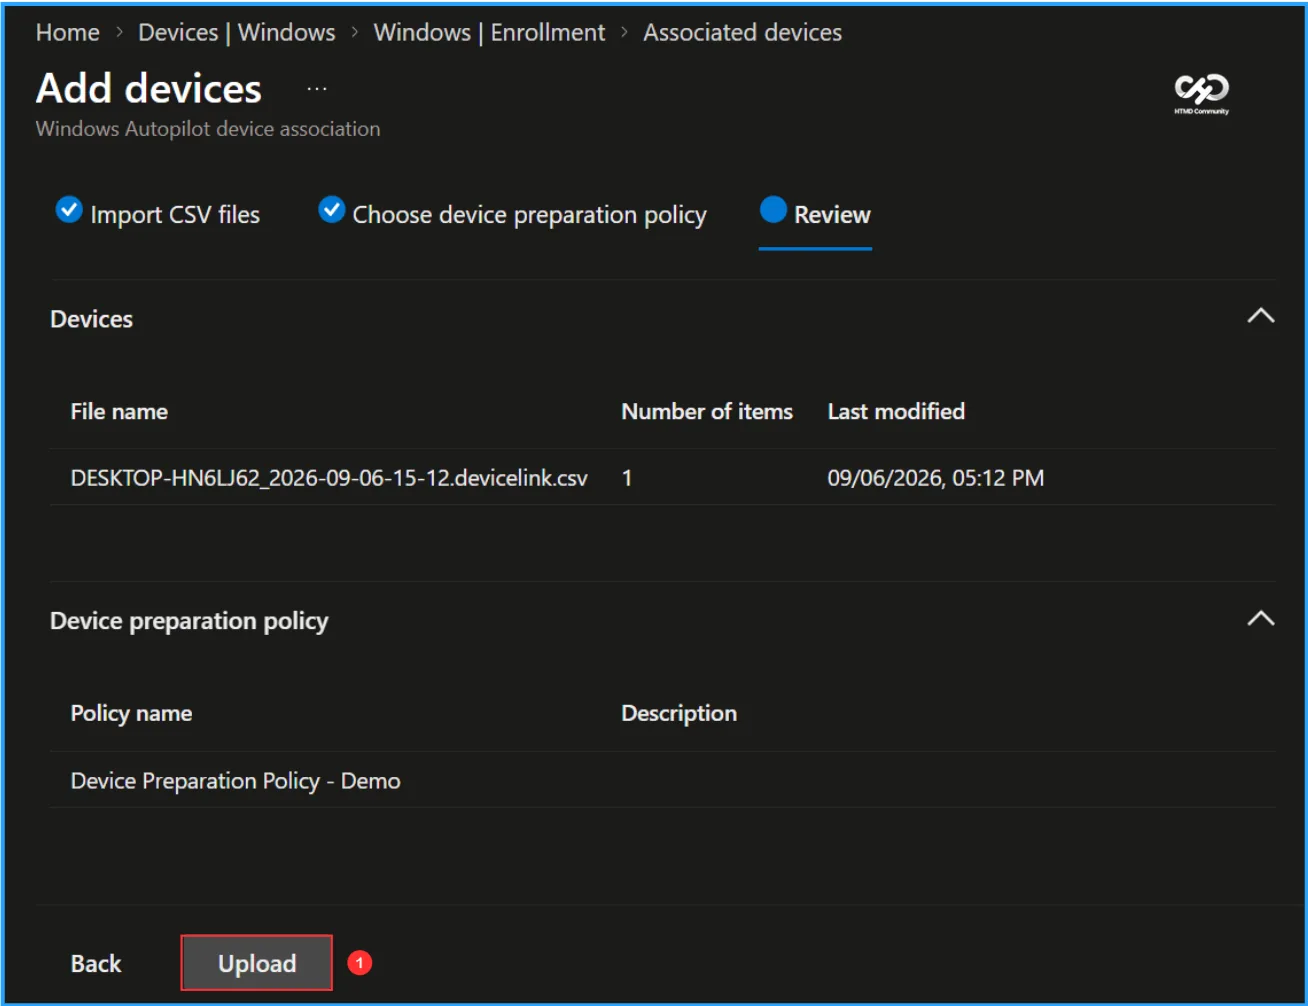Go to Devices | Windows breadcrumb
This screenshot has width=1308, height=1006.
[x=237, y=33]
